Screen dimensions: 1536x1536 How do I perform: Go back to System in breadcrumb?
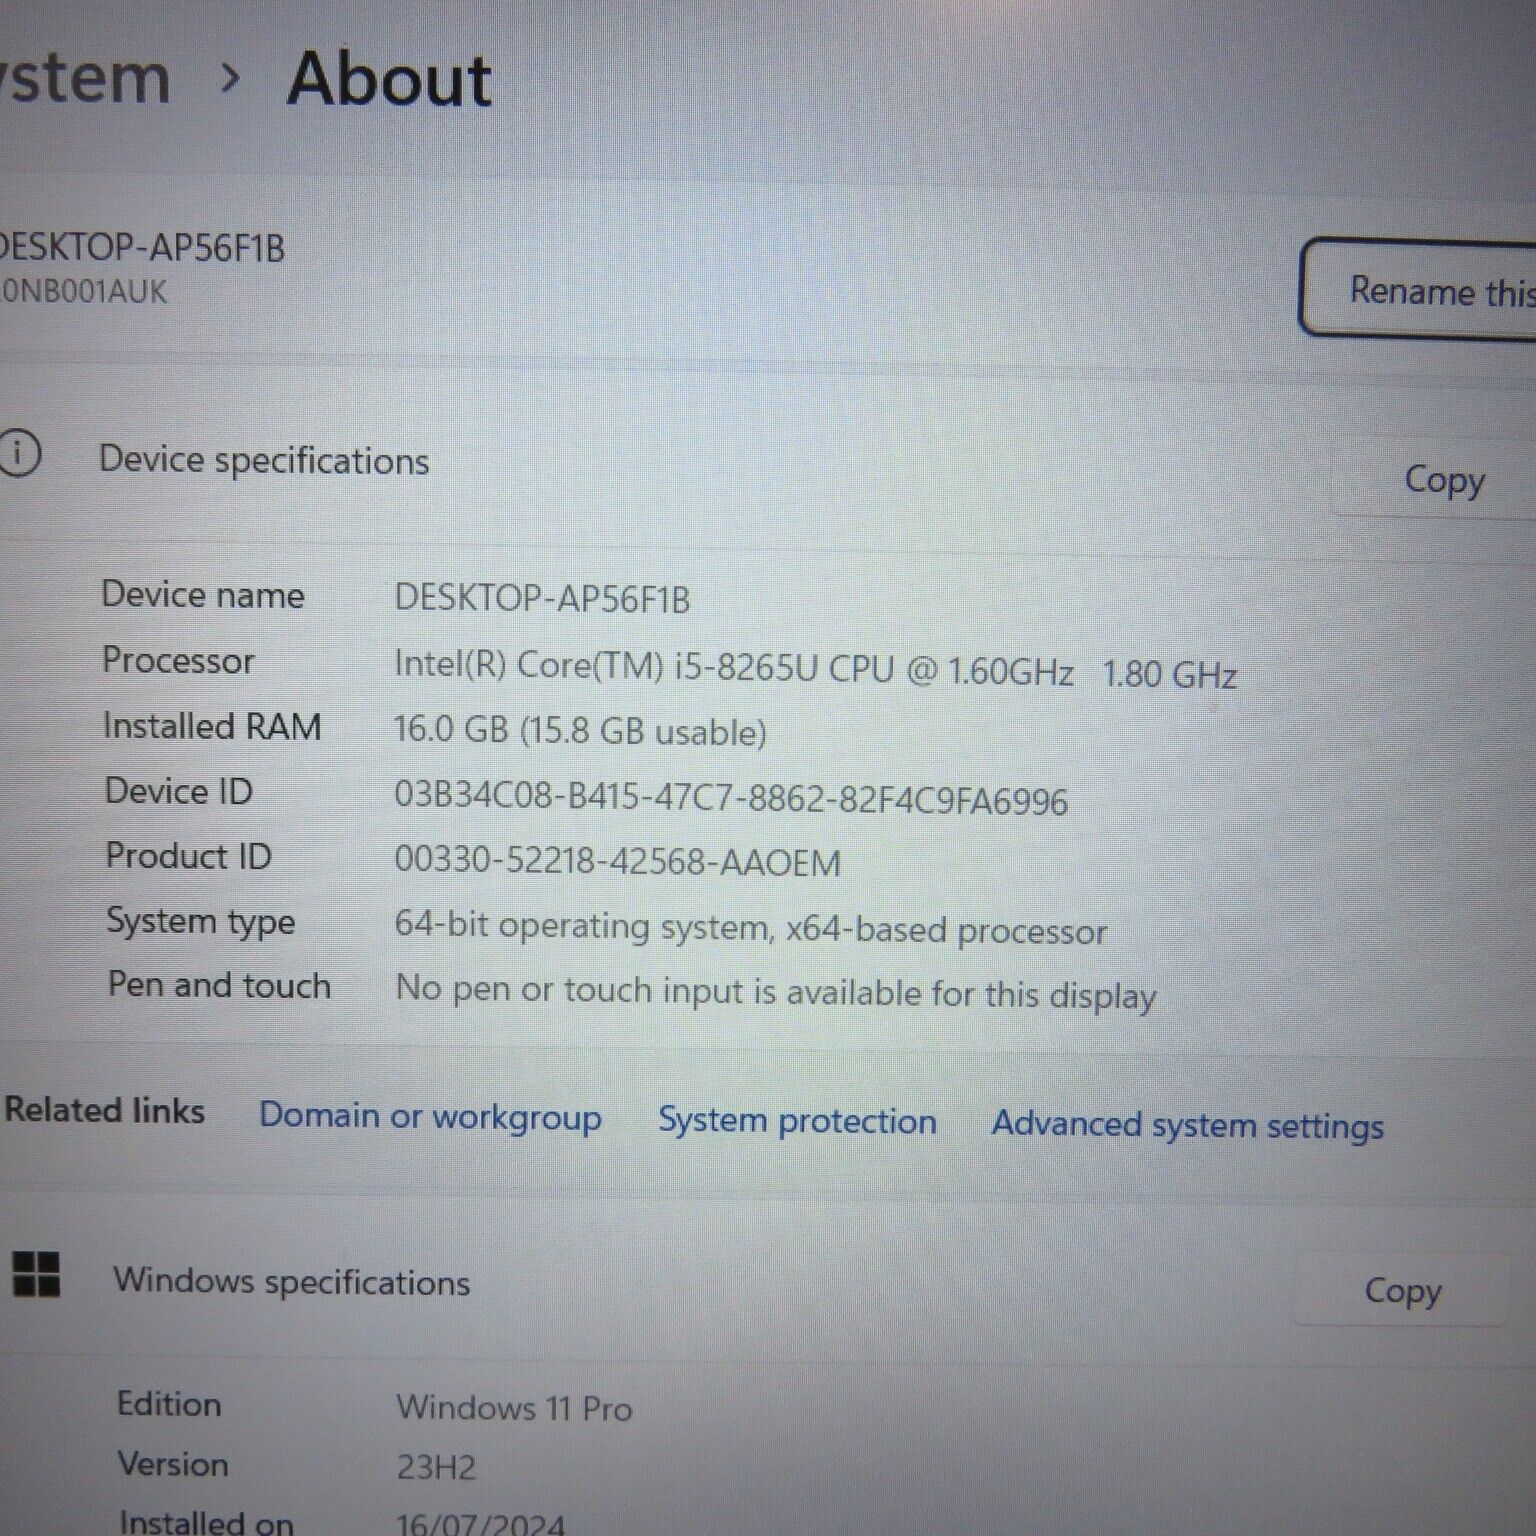pos(85,78)
